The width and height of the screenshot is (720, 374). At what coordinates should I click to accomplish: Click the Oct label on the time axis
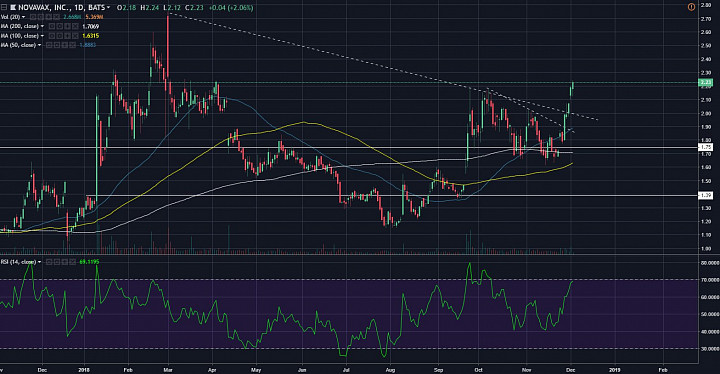479,369
